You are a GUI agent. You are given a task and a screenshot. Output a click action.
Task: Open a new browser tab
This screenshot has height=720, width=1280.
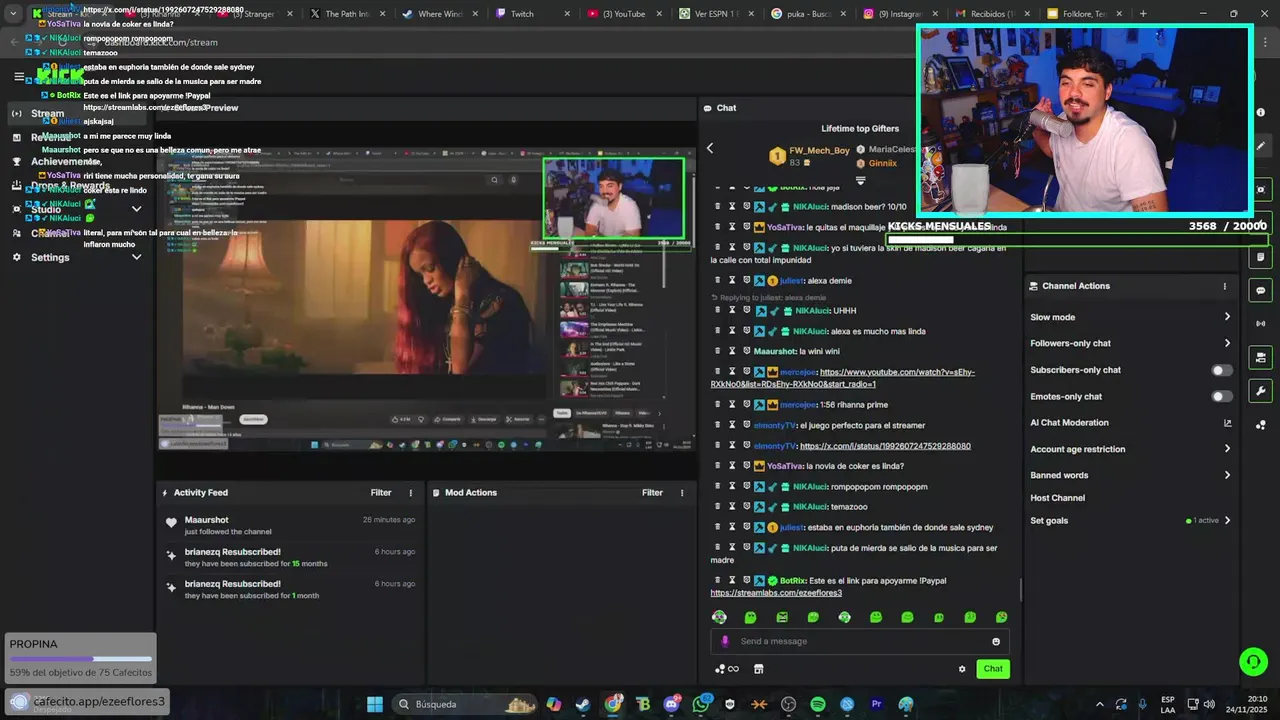(x=1143, y=14)
